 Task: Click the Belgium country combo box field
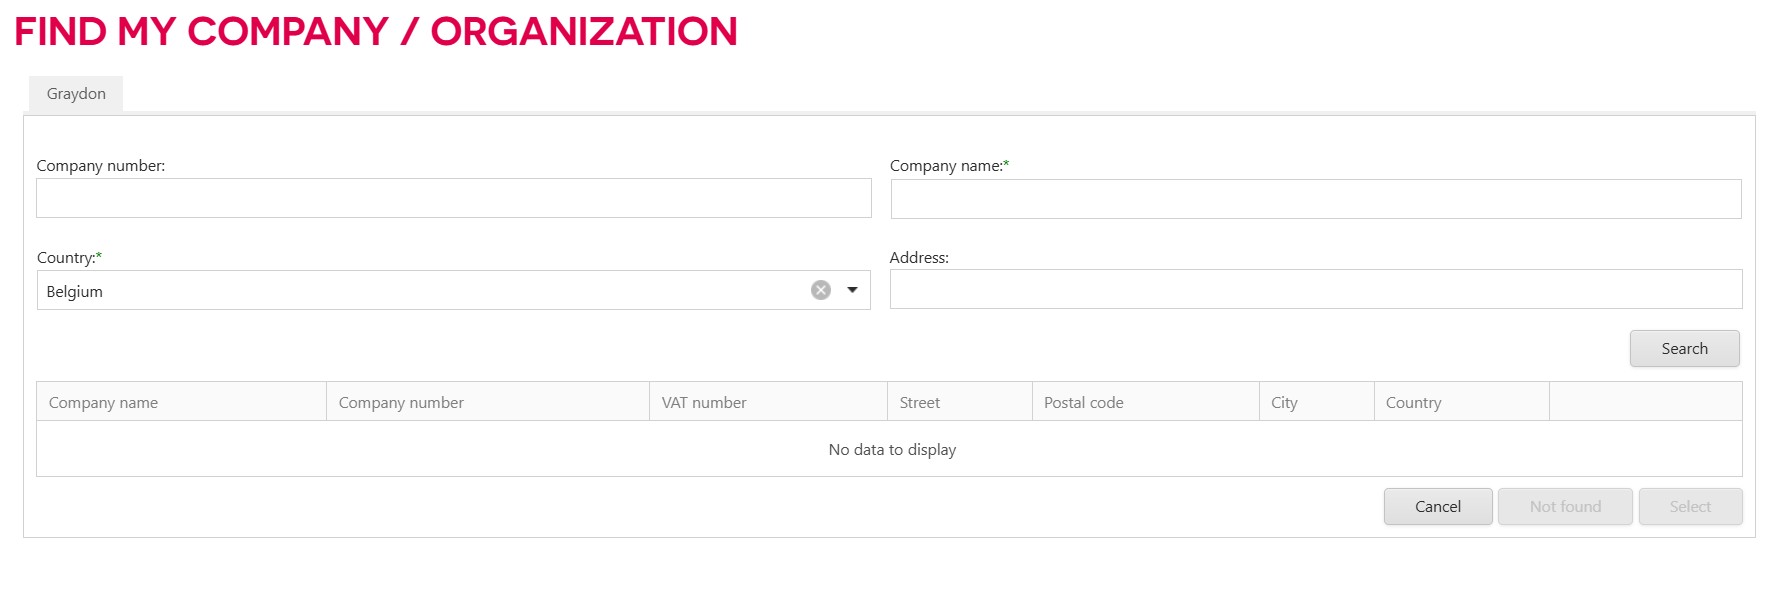(x=420, y=291)
